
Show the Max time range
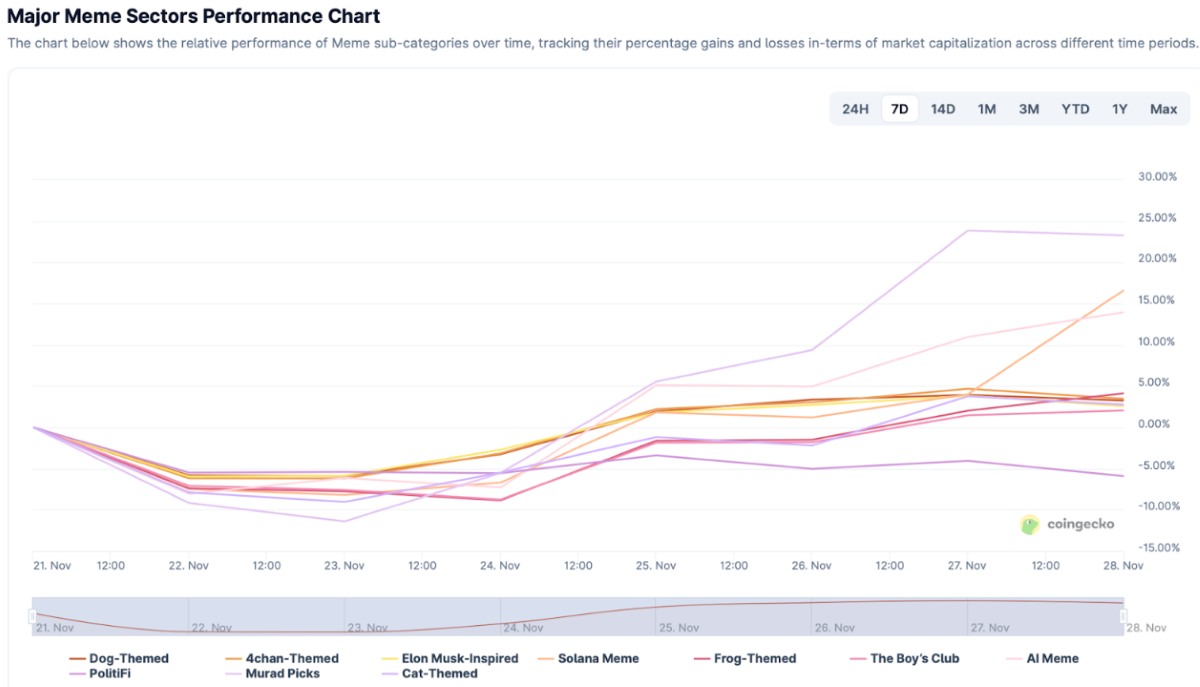tap(1163, 109)
